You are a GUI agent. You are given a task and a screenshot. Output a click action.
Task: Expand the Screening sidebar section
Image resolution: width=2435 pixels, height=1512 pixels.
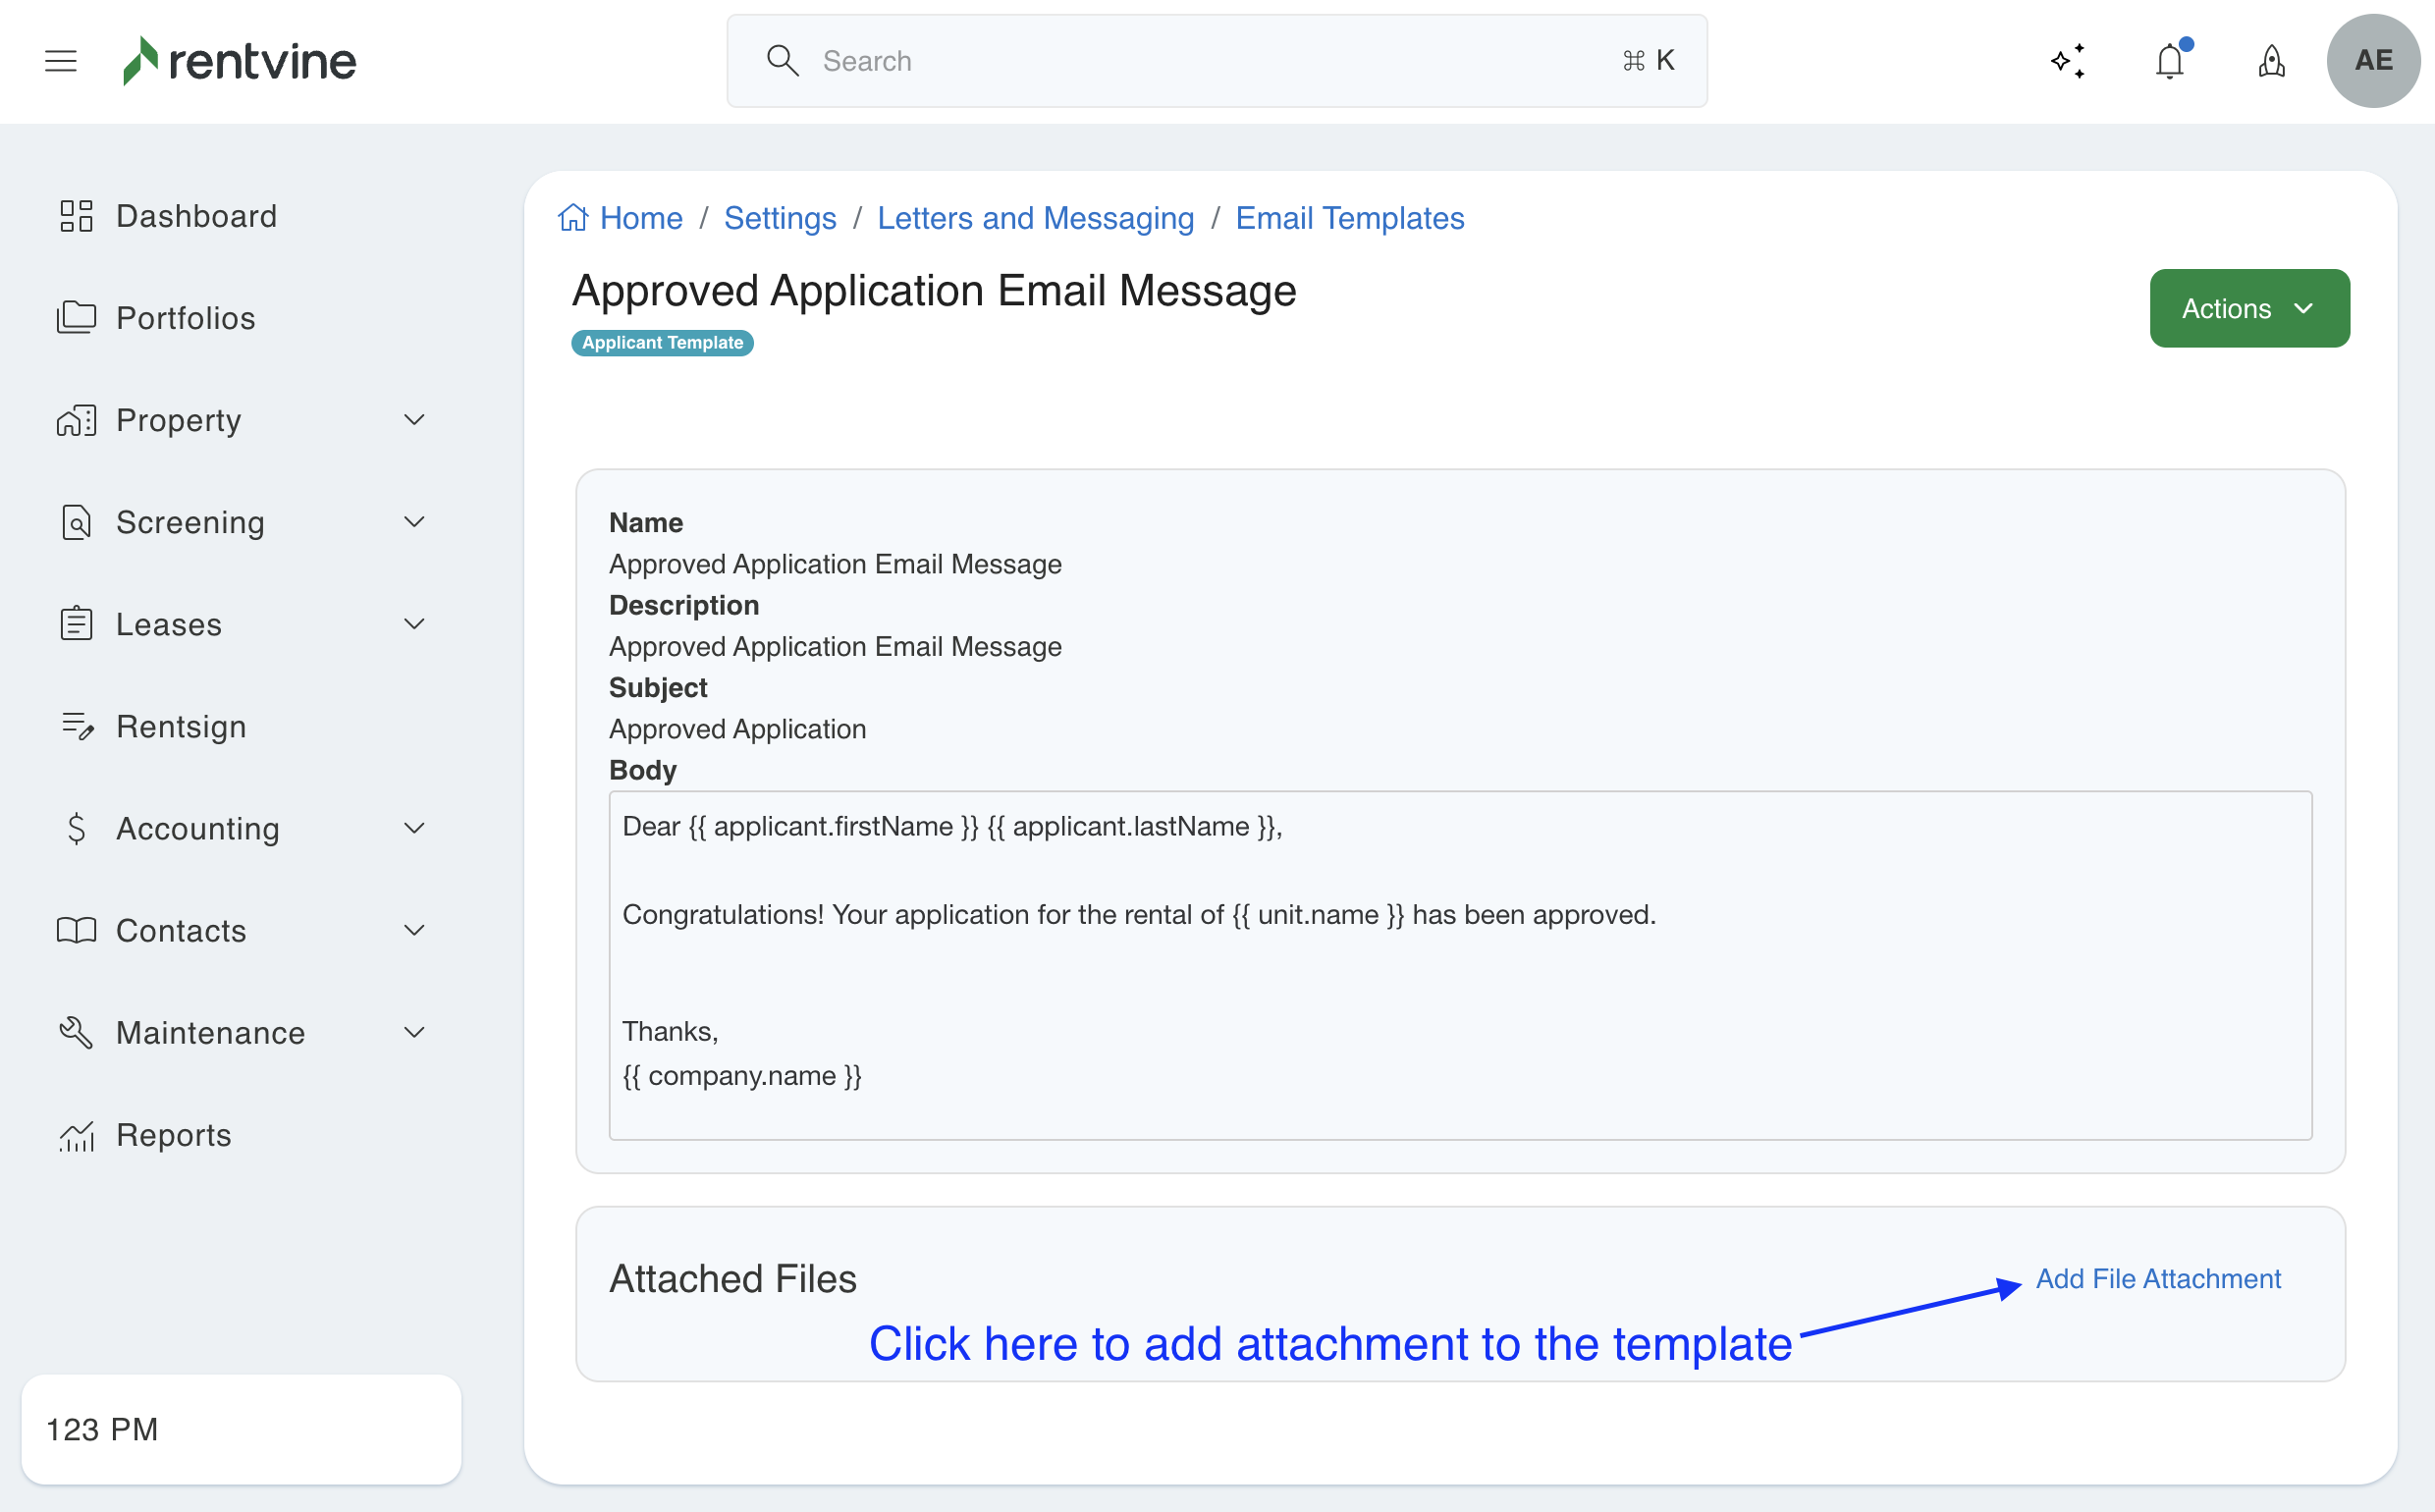414,522
